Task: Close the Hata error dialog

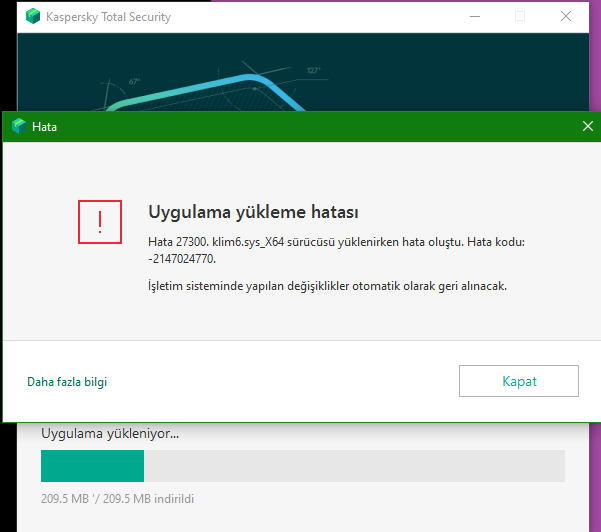Action: [x=588, y=126]
